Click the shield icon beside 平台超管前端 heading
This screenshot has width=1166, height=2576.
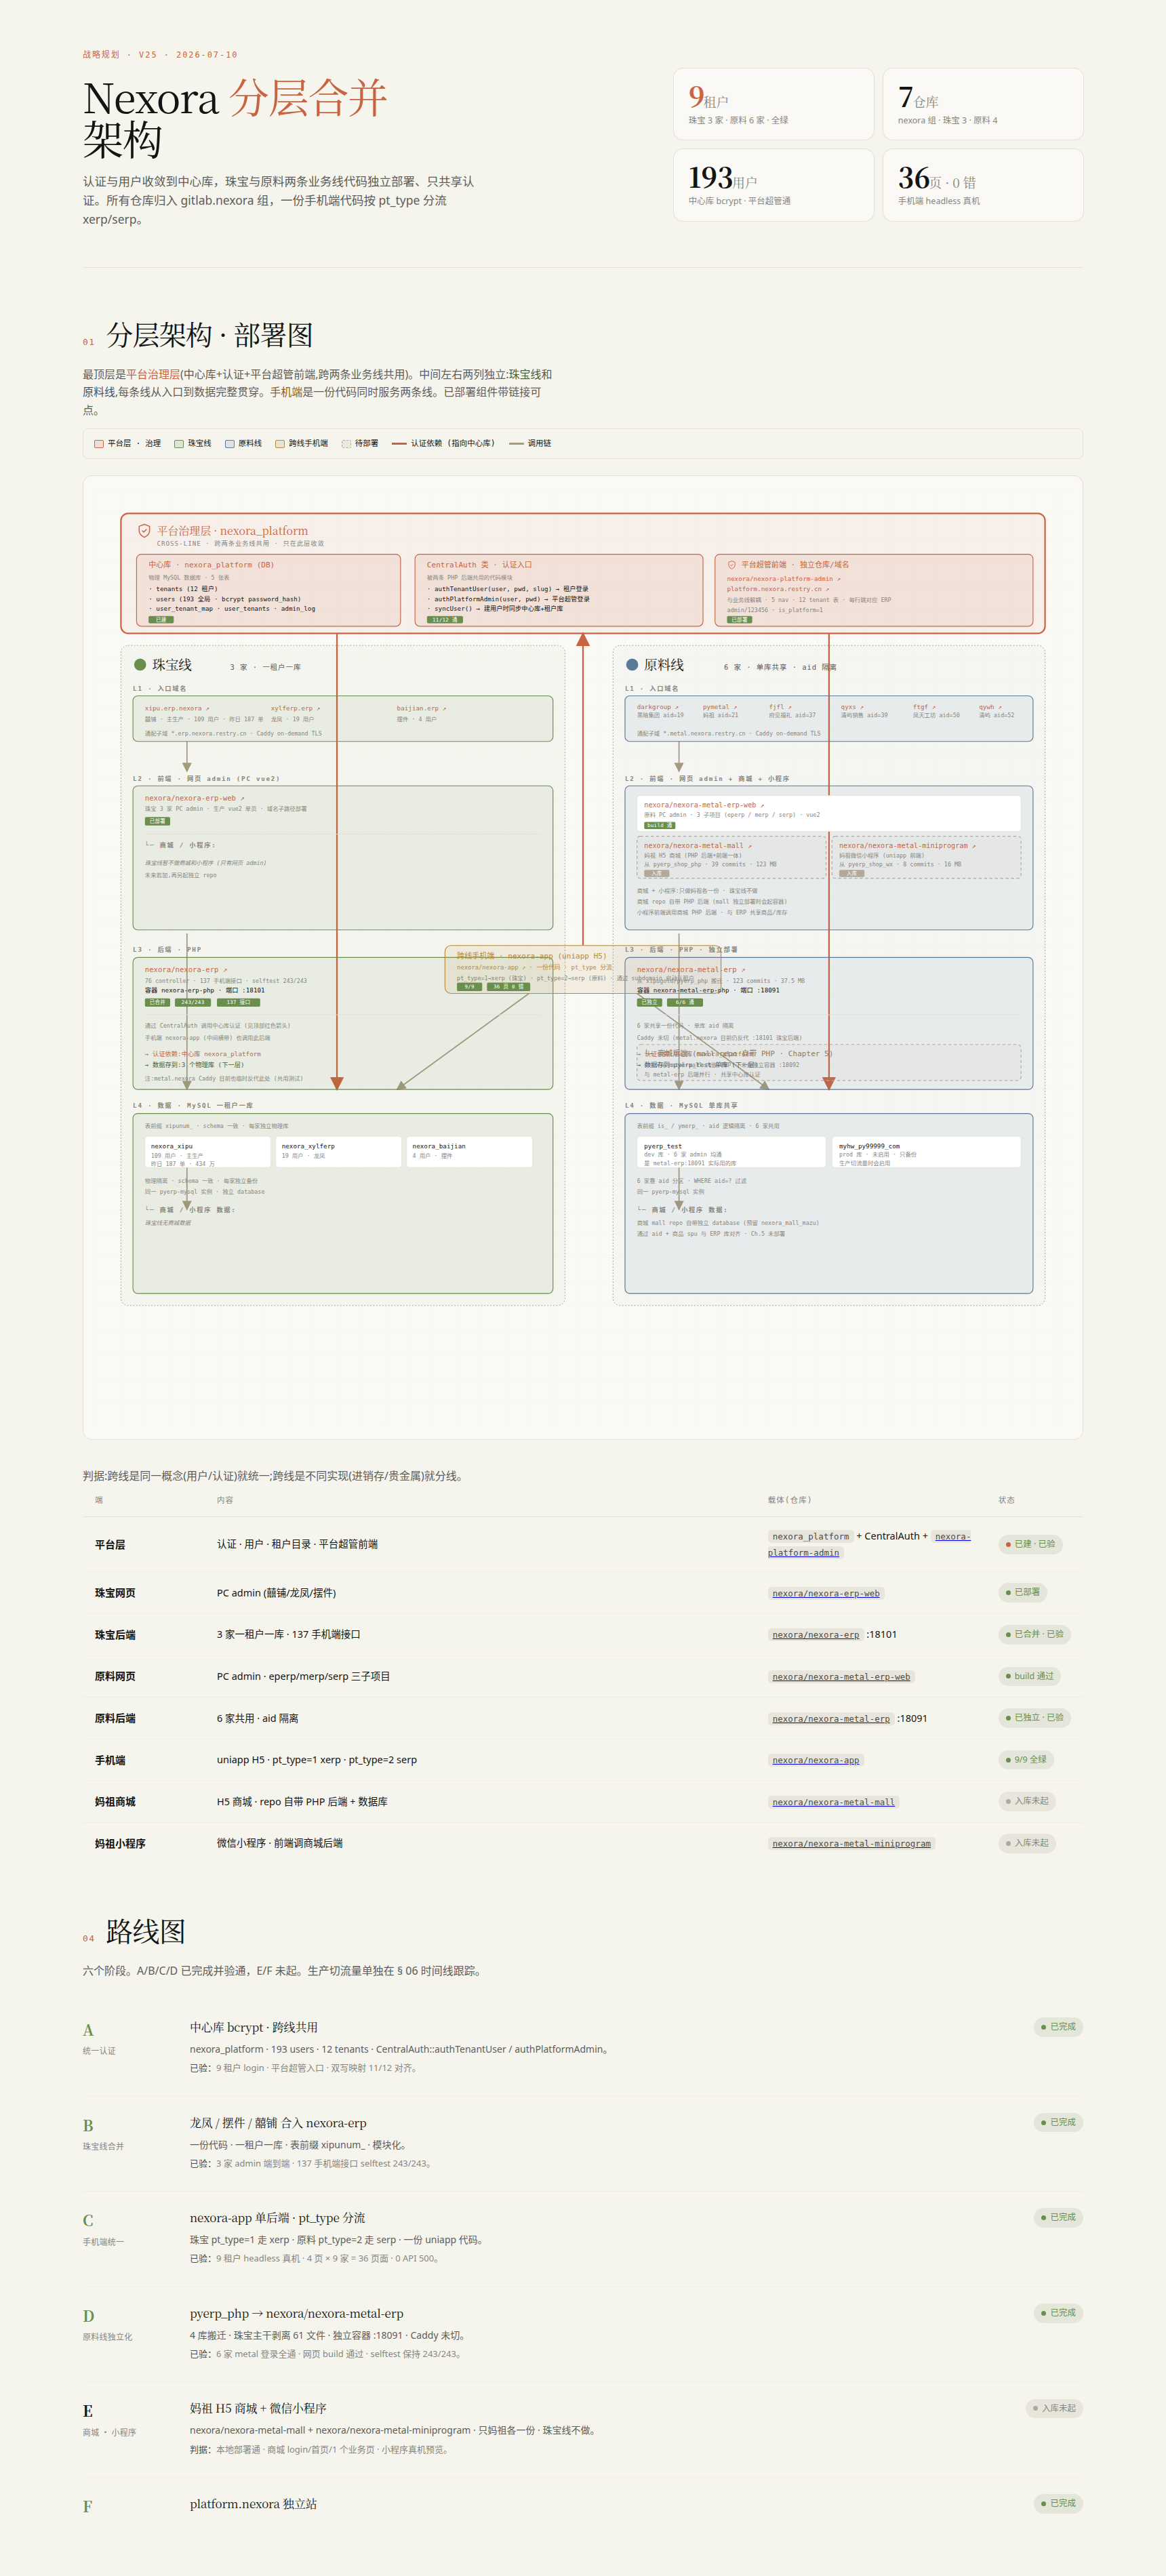click(x=731, y=565)
